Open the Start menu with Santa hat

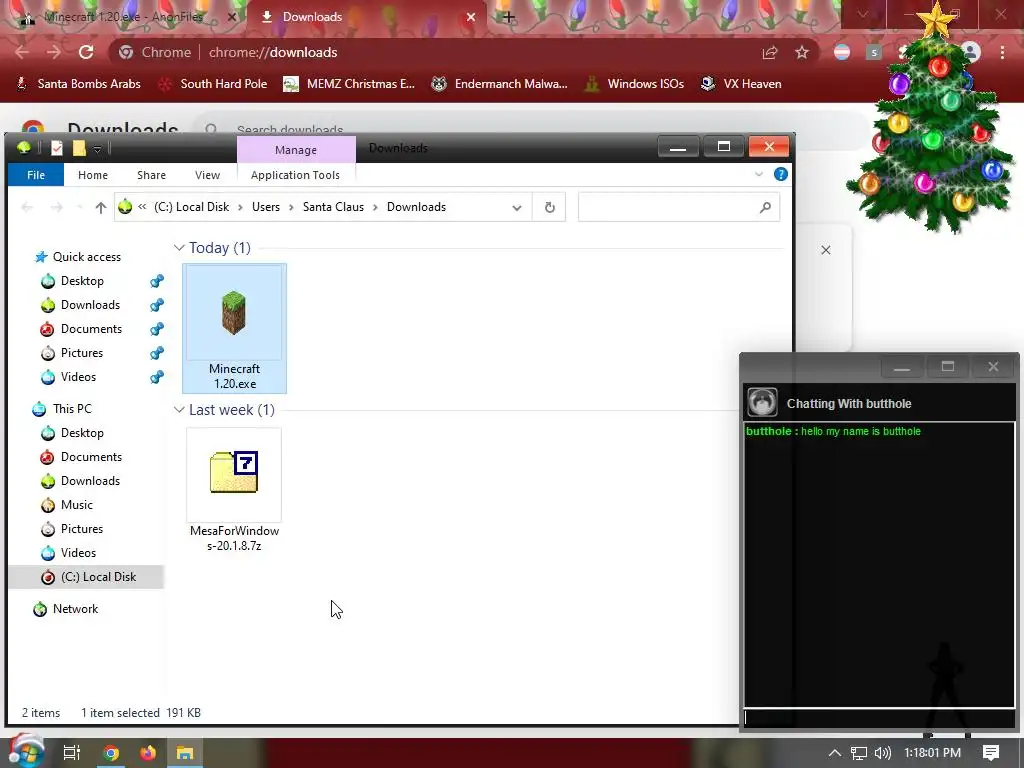pos(25,752)
